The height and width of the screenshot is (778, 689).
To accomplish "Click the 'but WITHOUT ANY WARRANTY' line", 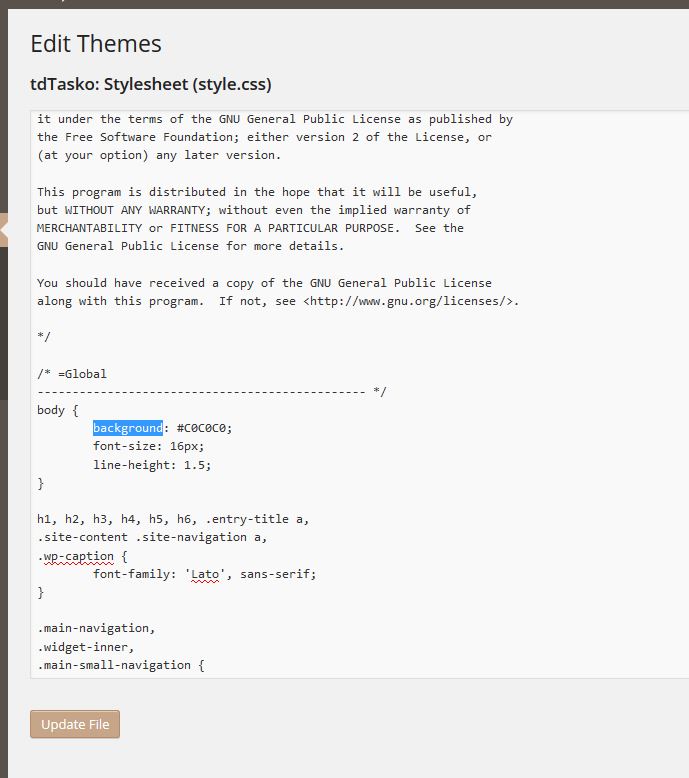I will [254, 210].
